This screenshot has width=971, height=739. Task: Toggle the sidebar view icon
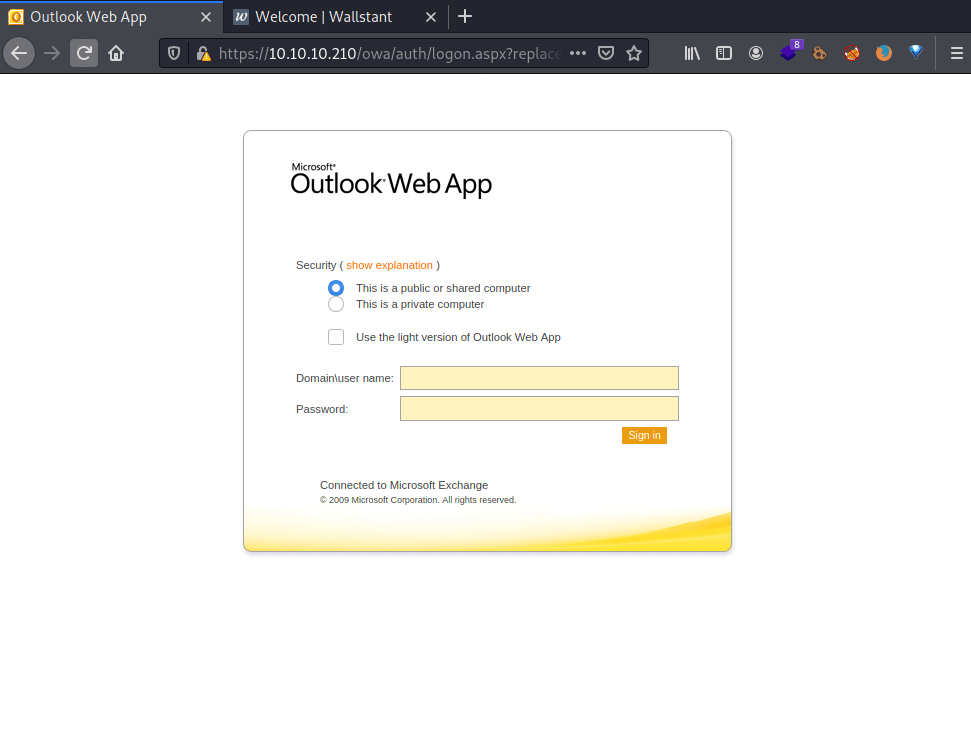coord(724,53)
